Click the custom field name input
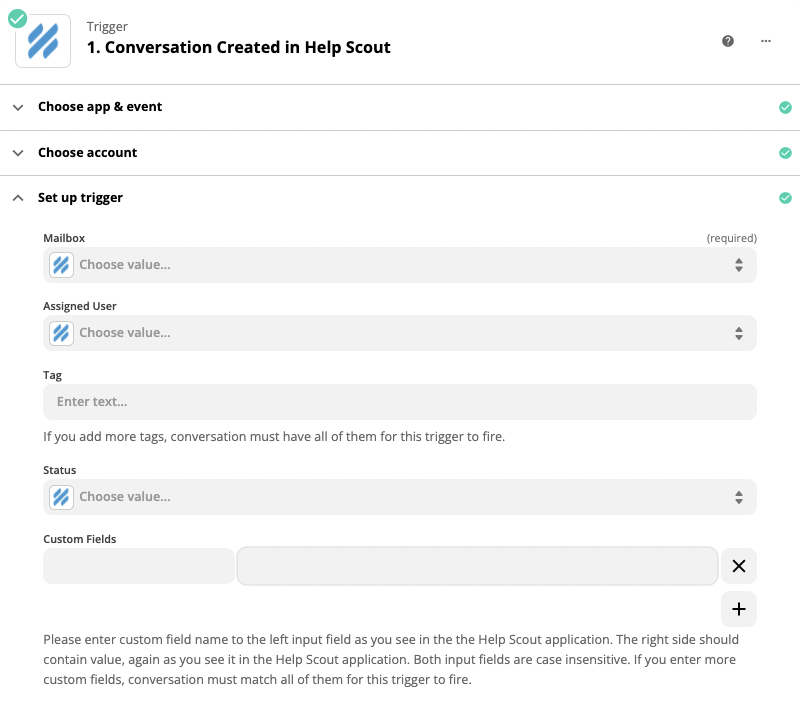Image resolution: width=800 pixels, height=708 pixels. tap(139, 566)
